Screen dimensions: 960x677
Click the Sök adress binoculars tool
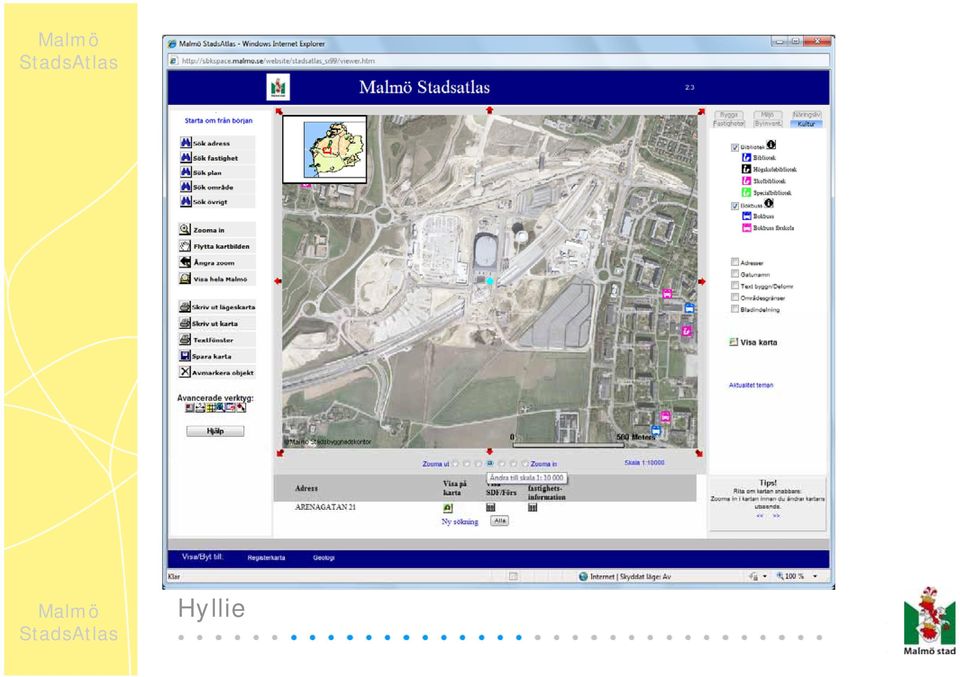point(217,143)
